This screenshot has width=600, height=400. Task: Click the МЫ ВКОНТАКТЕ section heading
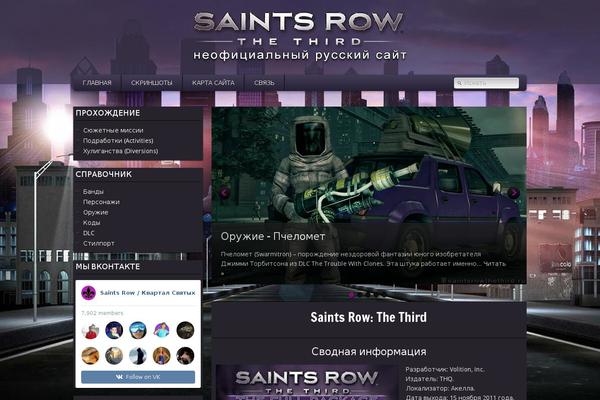click(108, 267)
